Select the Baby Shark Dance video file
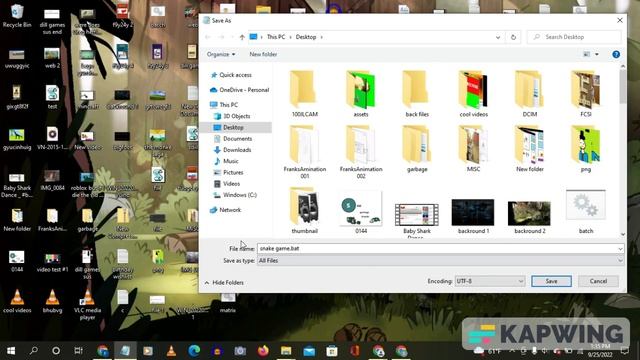The width and height of the screenshot is (640, 360). pos(416,220)
